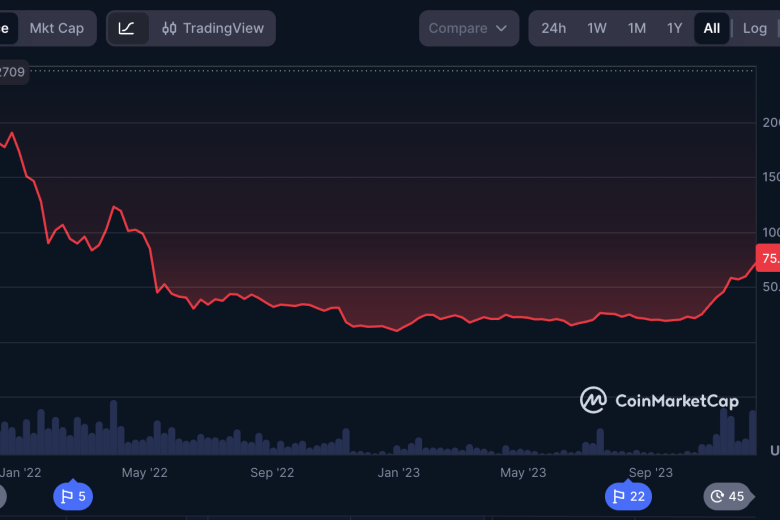Set time range to 1W

coord(597,28)
